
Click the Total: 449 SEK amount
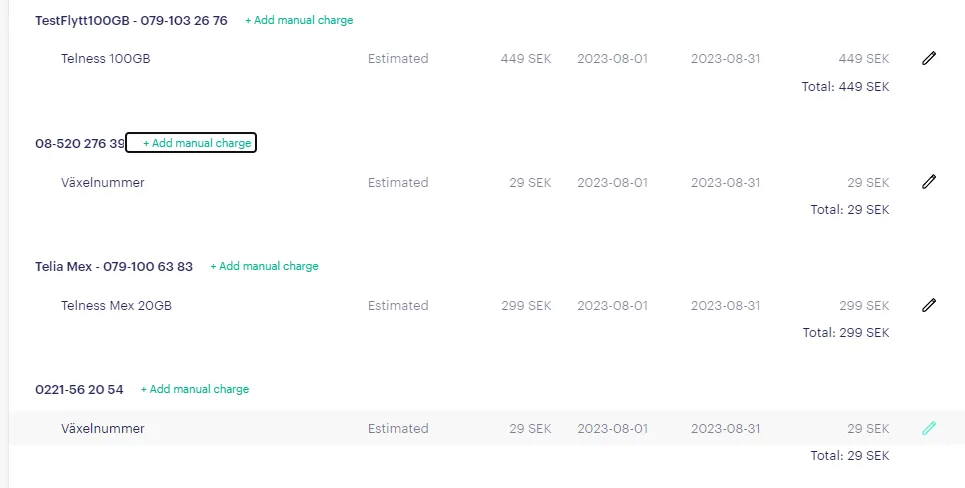coord(845,87)
